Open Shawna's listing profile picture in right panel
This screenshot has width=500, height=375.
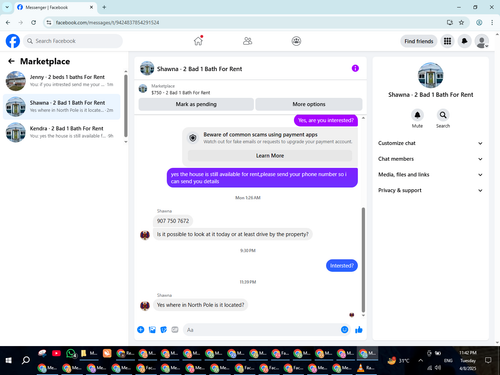pos(430,75)
